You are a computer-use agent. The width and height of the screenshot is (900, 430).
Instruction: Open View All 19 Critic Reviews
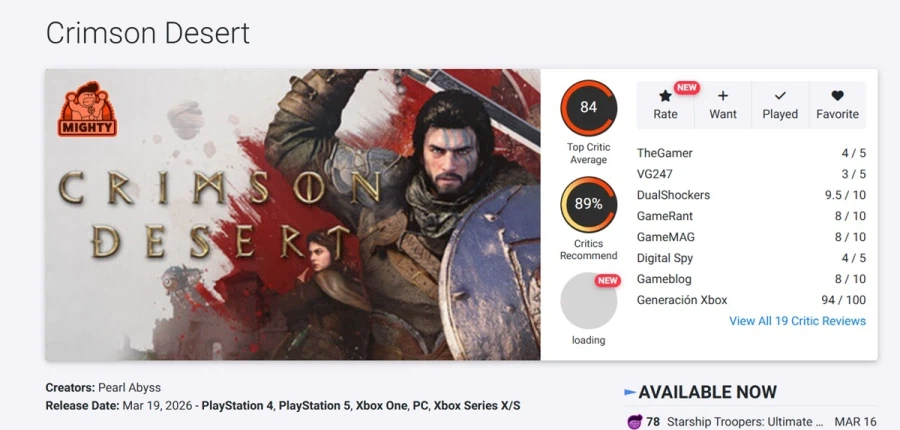point(797,321)
